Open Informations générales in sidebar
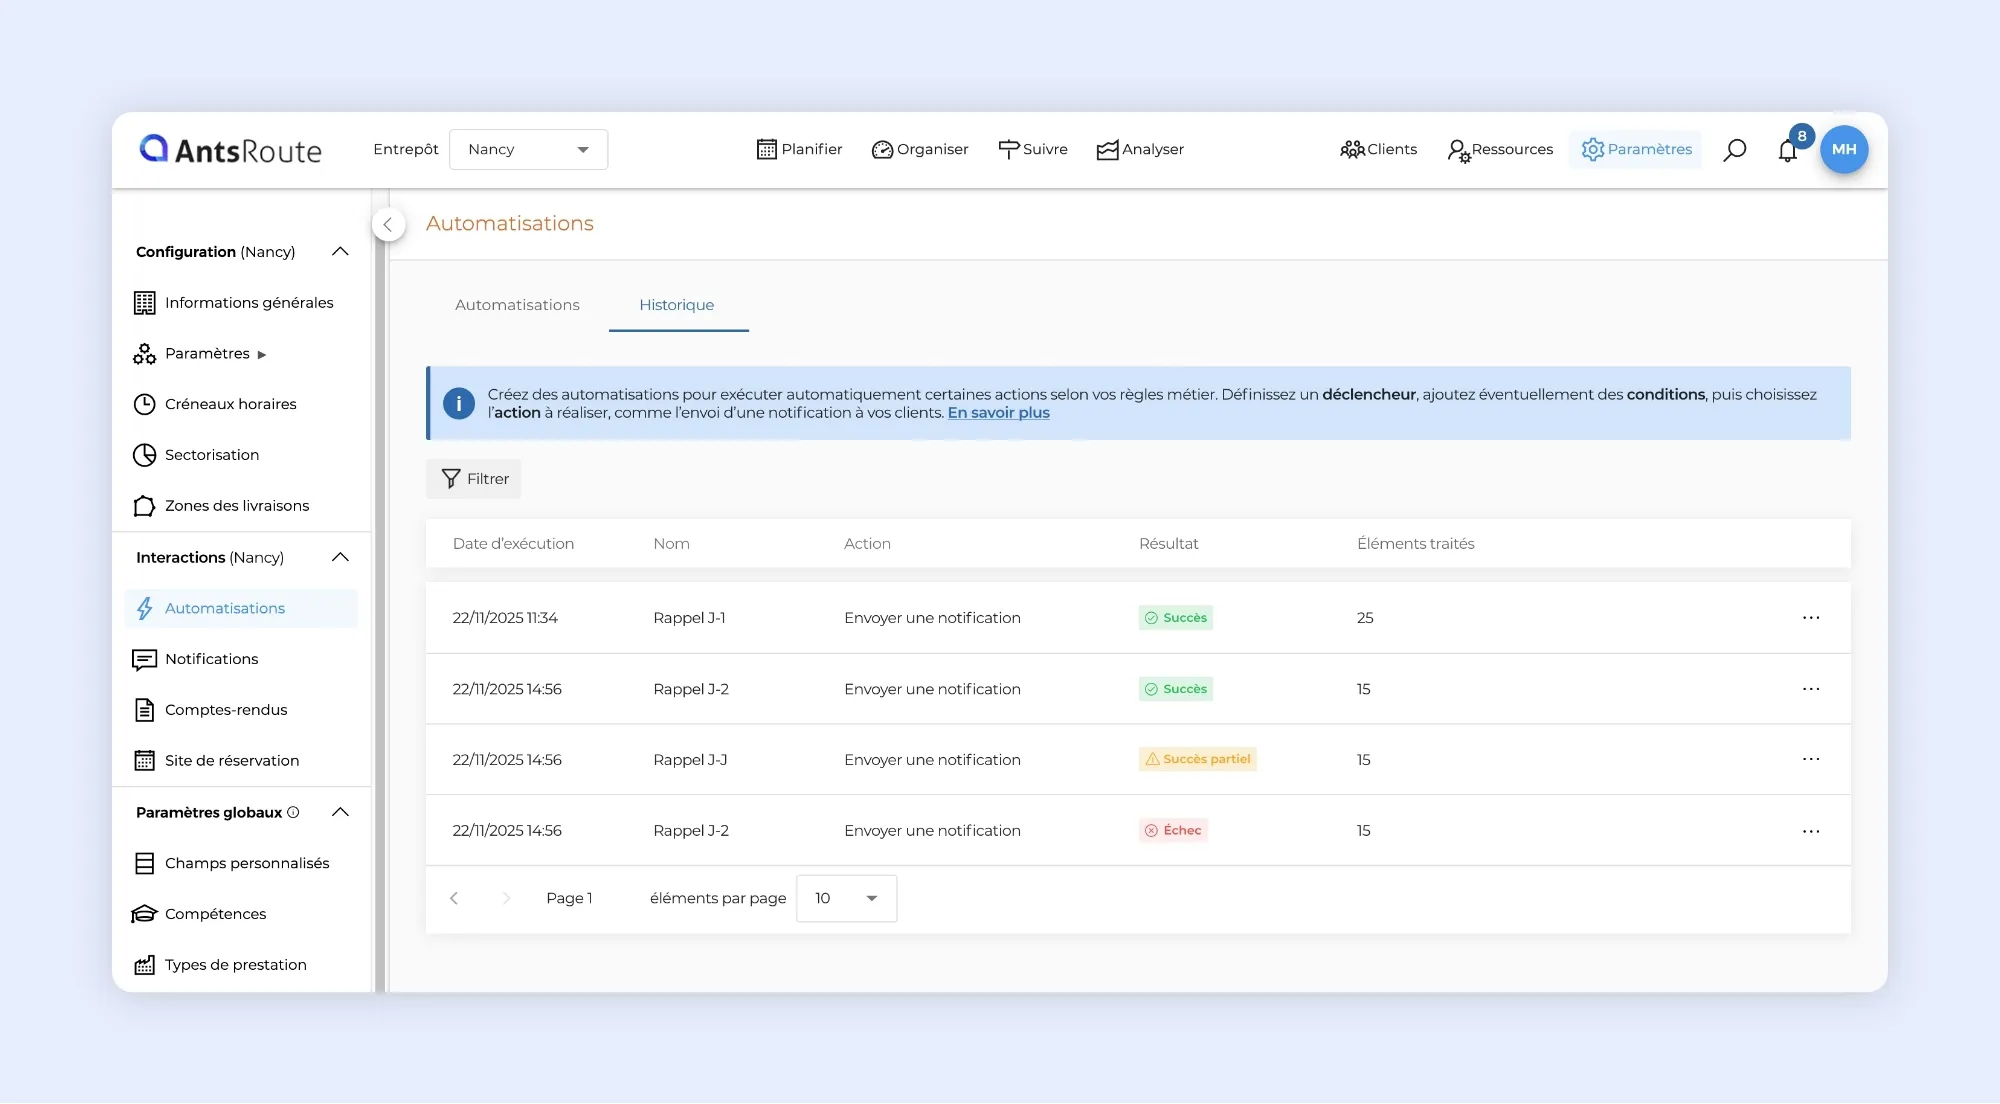Image resolution: width=2000 pixels, height=1104 pixels. click(233, 303)
